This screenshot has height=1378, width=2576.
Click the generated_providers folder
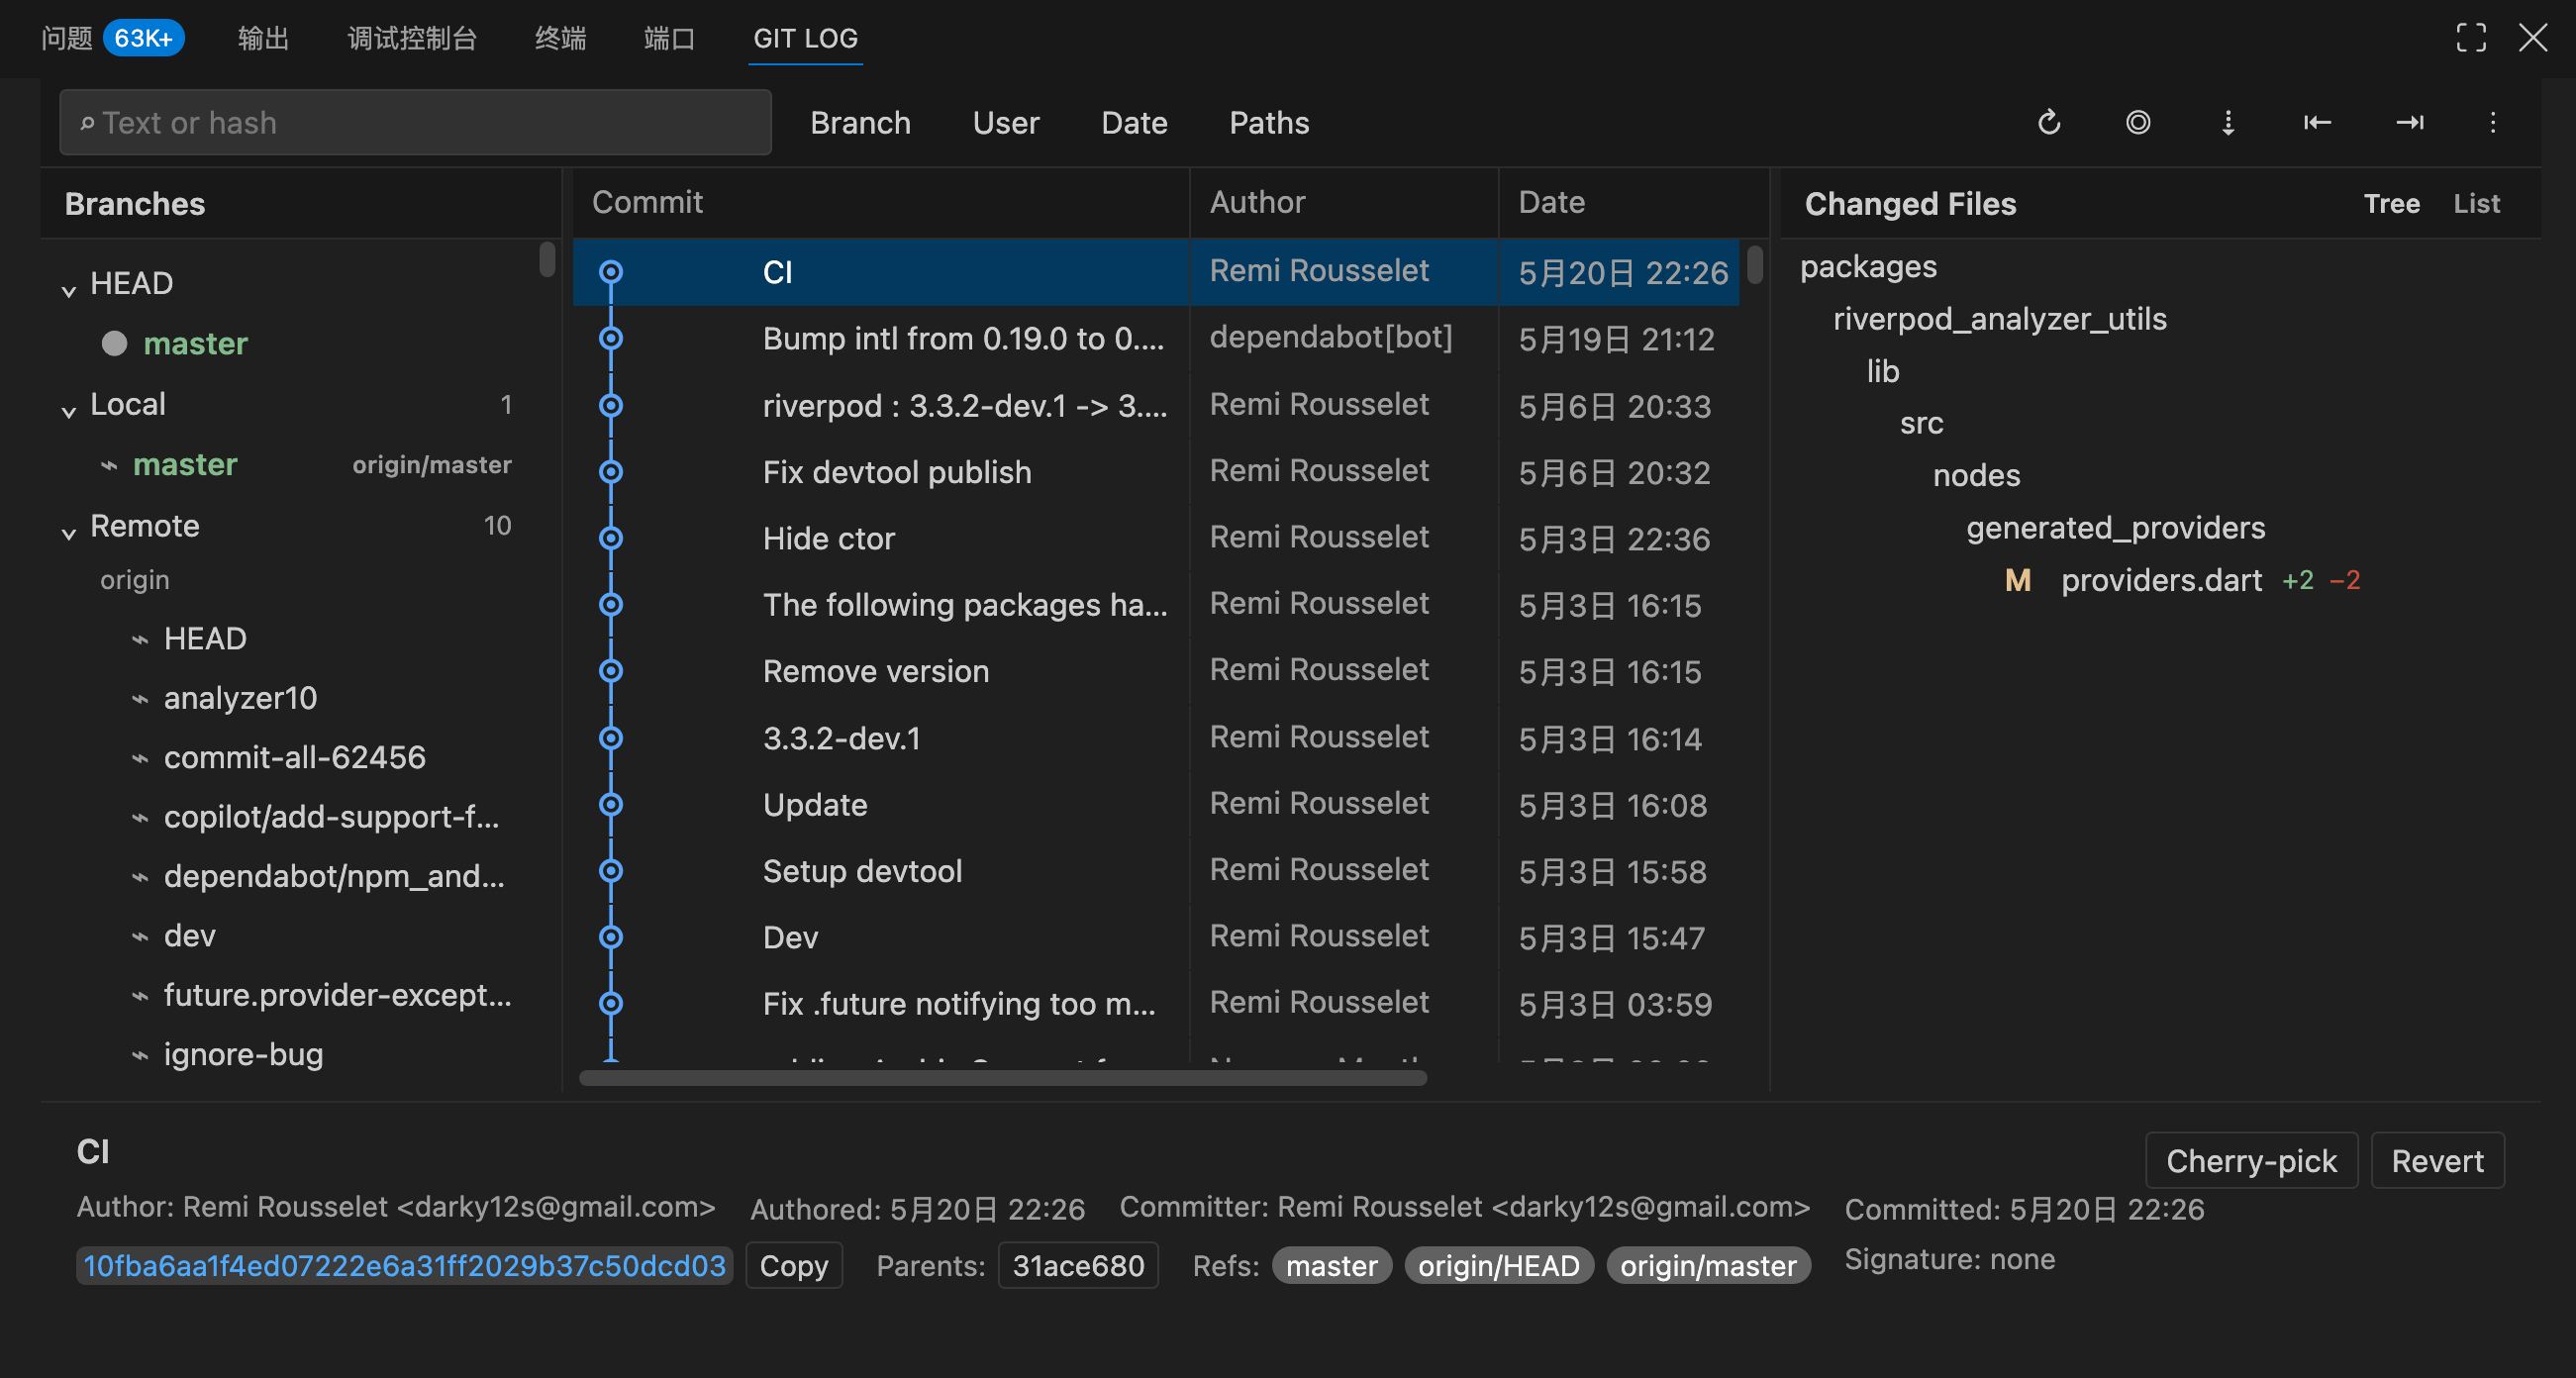pyautogui.click(x=2115, y=528)
